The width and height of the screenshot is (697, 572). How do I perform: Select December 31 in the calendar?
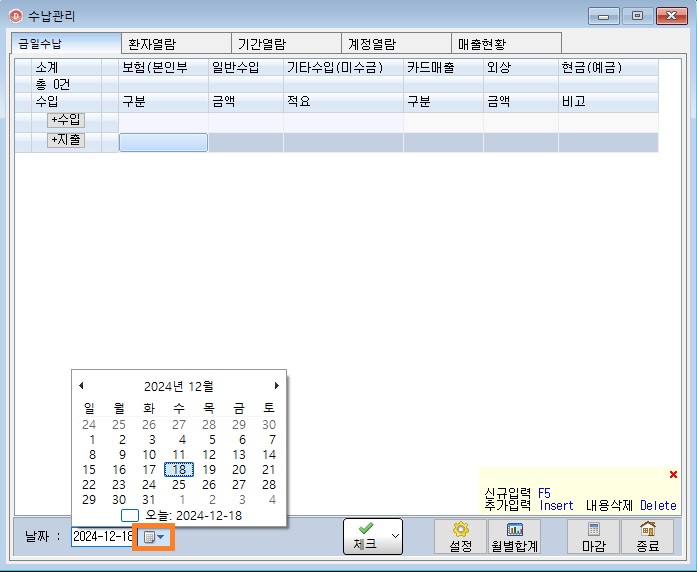pyautogui.click(x=149, y=500)
